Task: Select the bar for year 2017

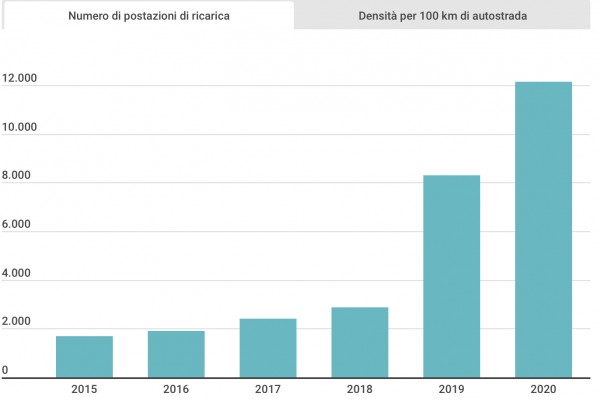Action: (268, 348)
